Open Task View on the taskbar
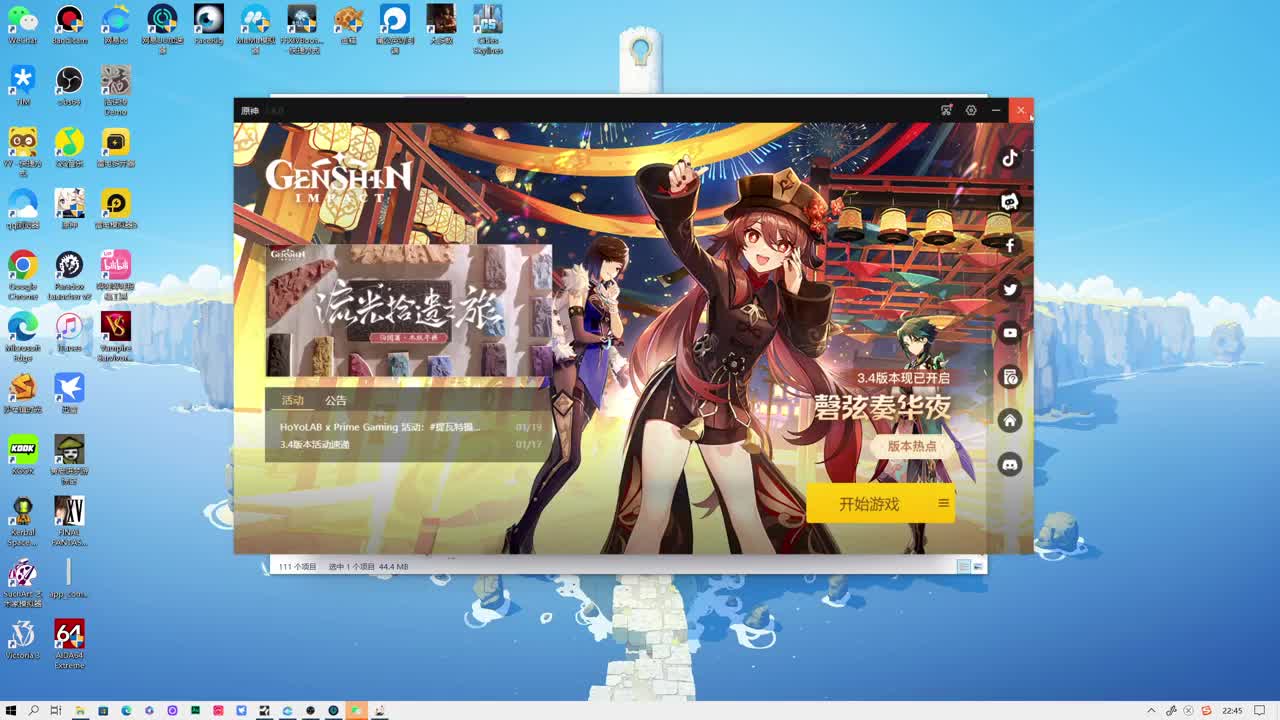The width and height of the screenshot is (1280, 720). pyautogui.click(x=56, y=711)
